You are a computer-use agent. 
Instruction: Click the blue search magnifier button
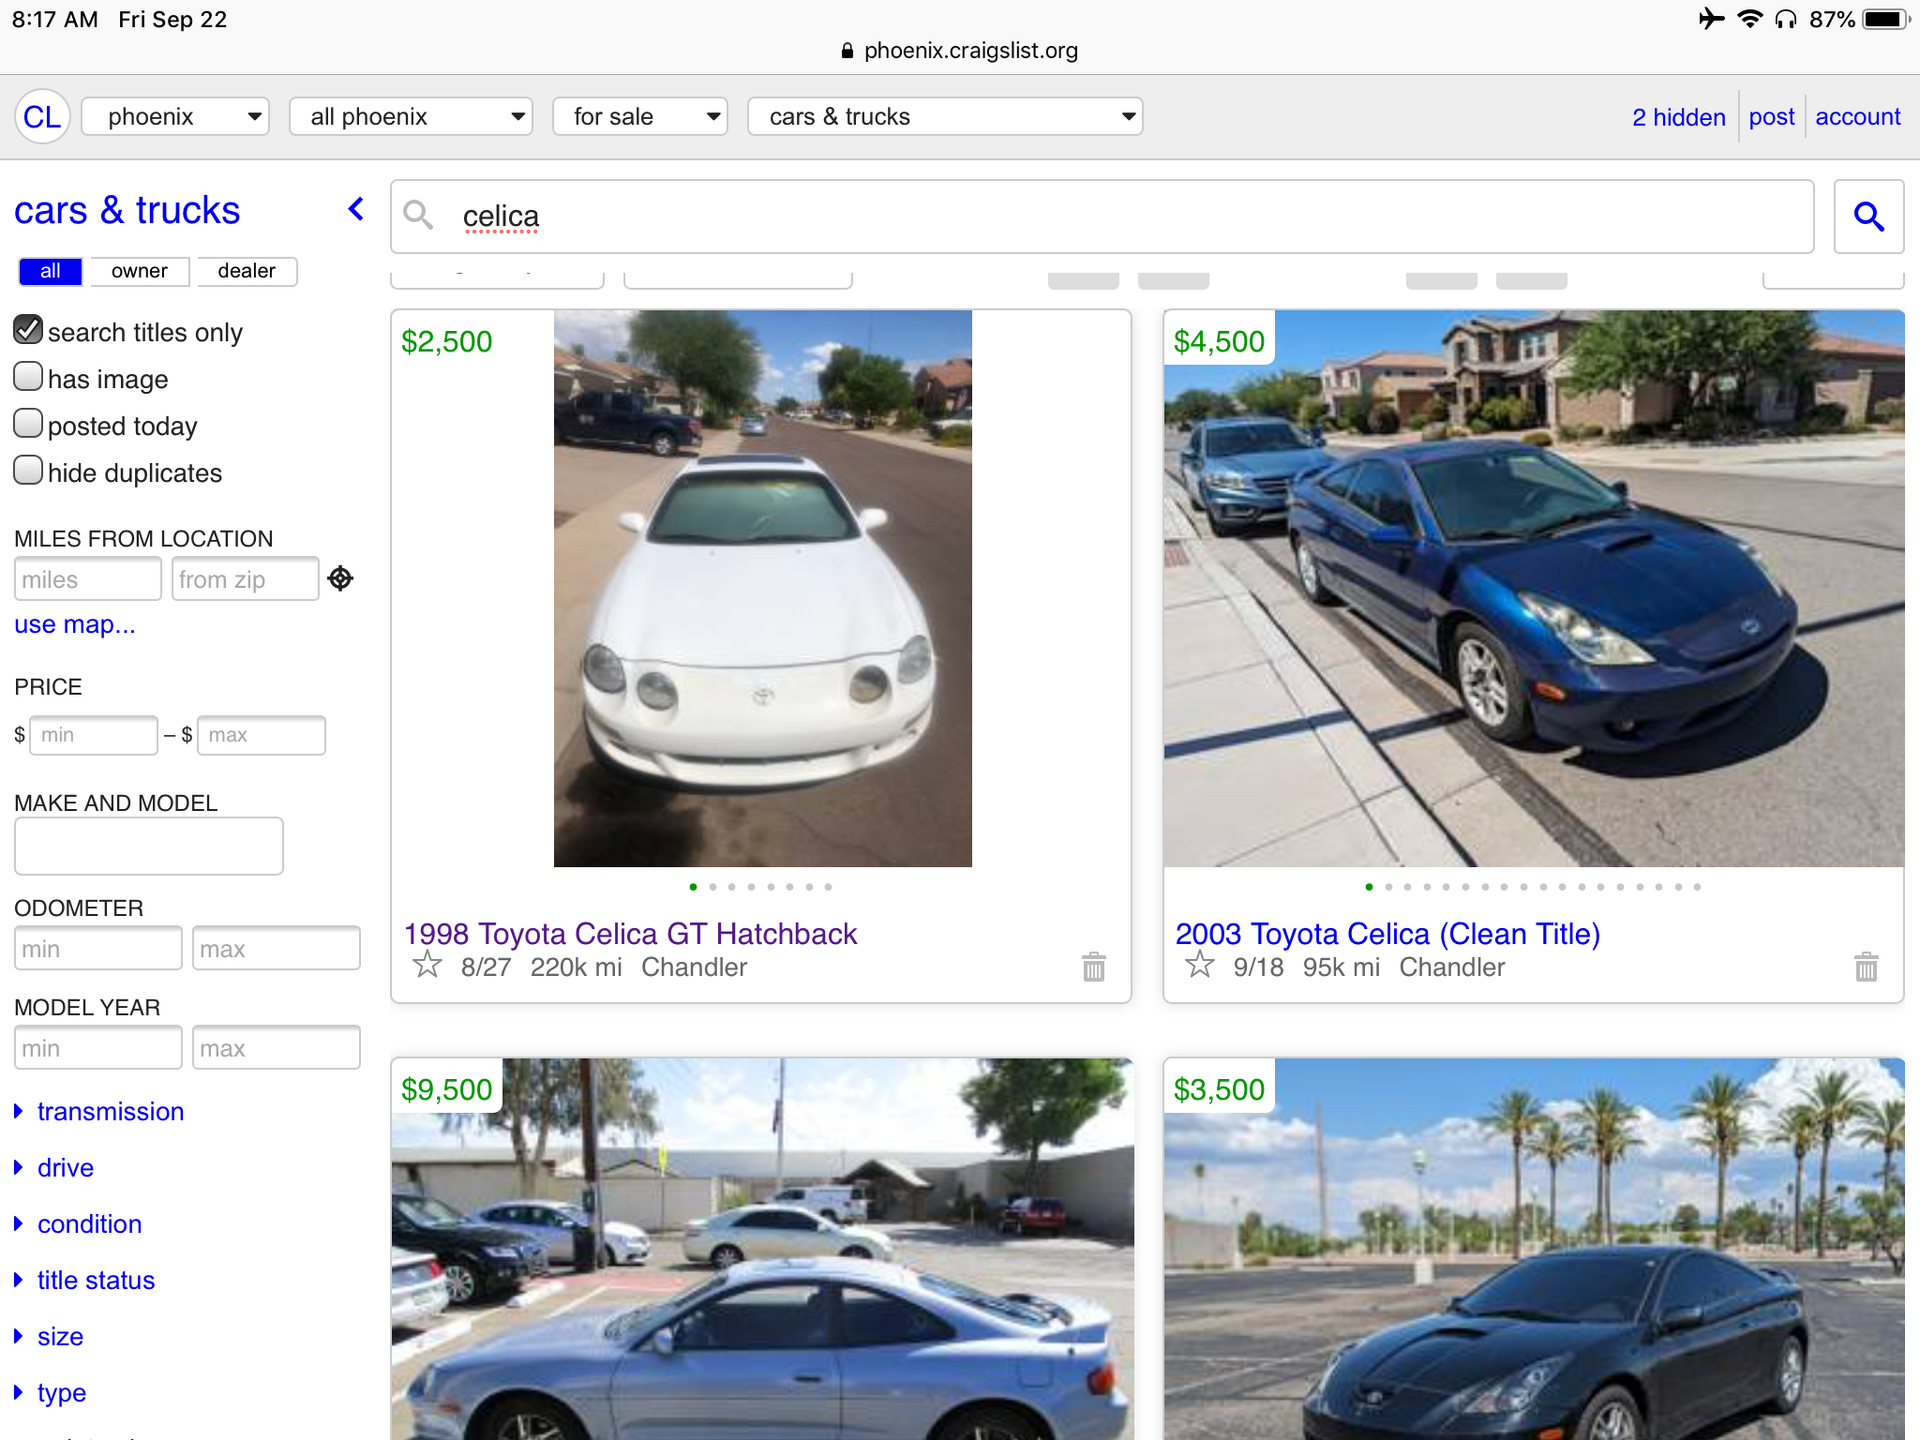1868,216
